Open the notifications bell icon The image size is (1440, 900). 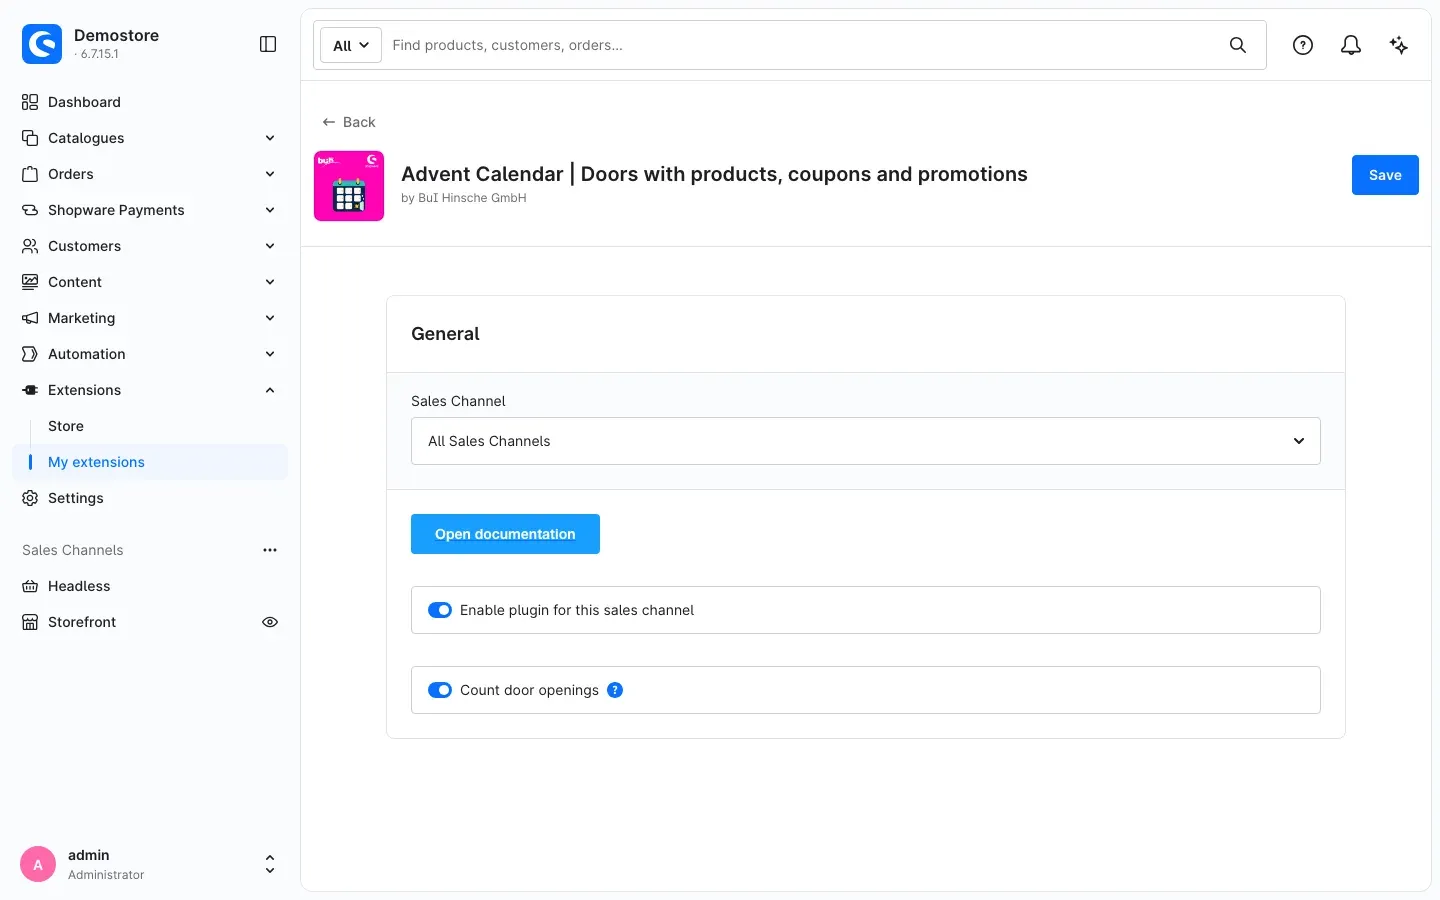(x=1351, y=45)
